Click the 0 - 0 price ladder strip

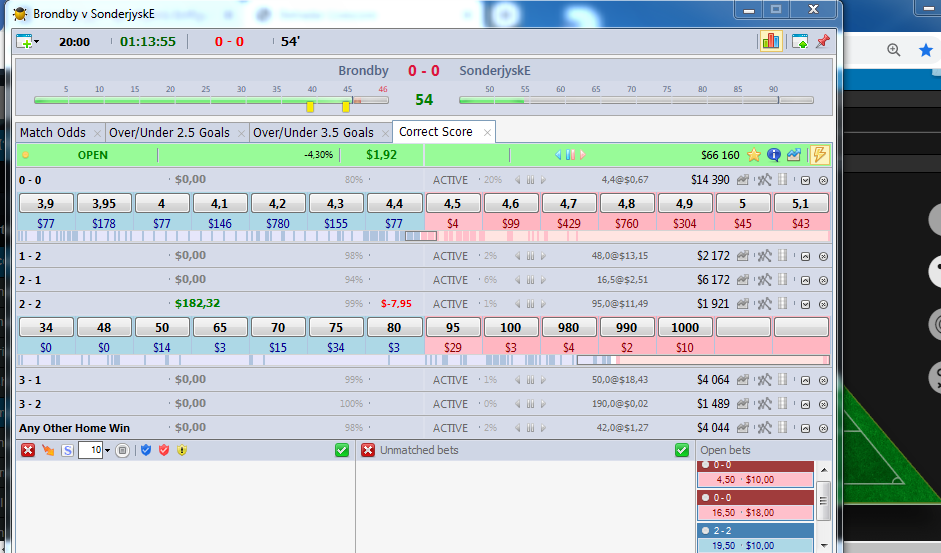423,236
